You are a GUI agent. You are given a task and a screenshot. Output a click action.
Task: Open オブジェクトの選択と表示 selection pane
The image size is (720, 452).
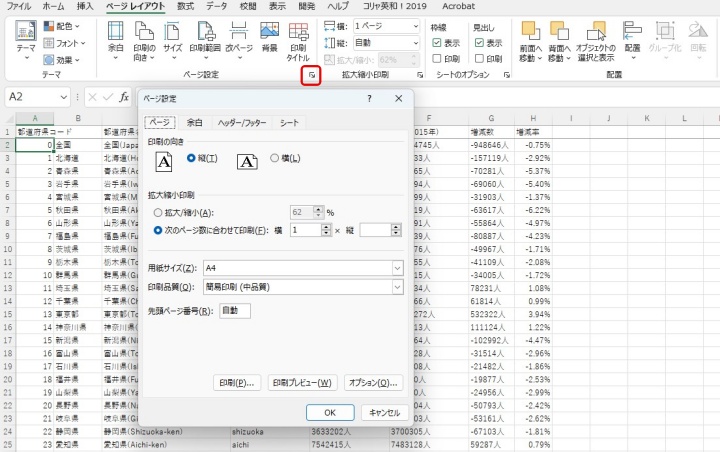[596, 40]
